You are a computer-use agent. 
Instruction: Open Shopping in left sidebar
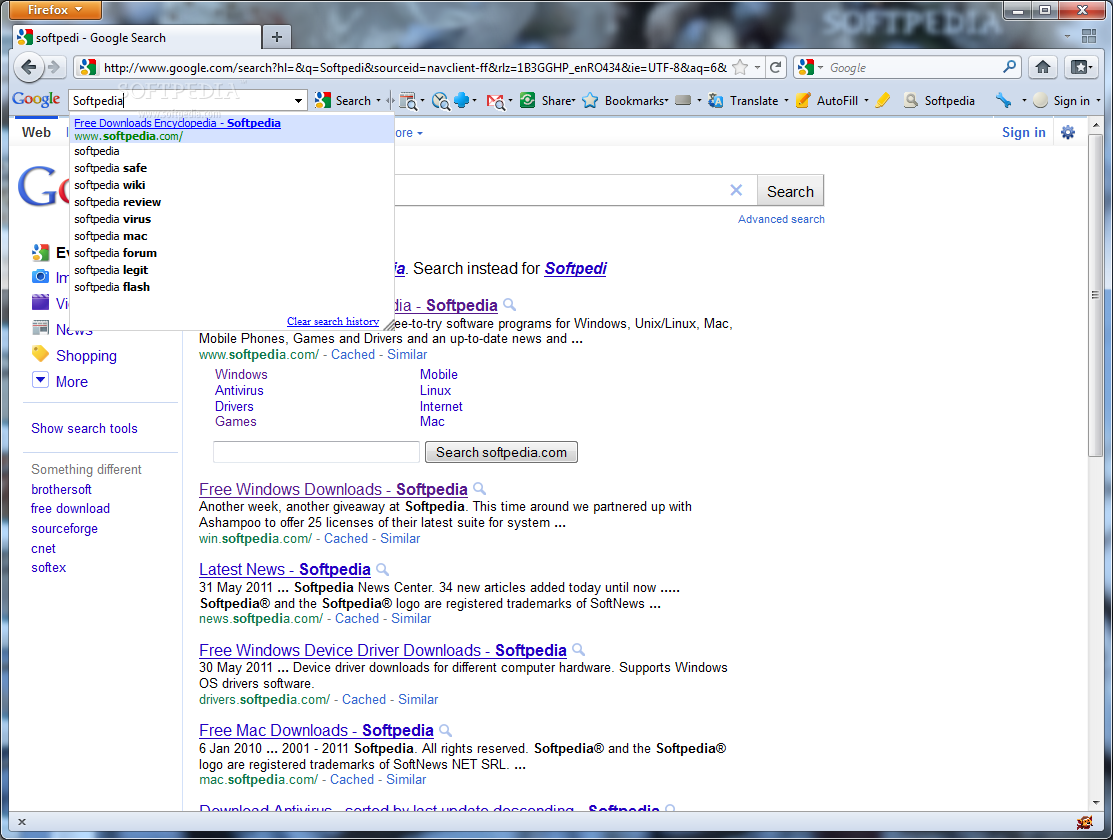click(x=86, y=355)
